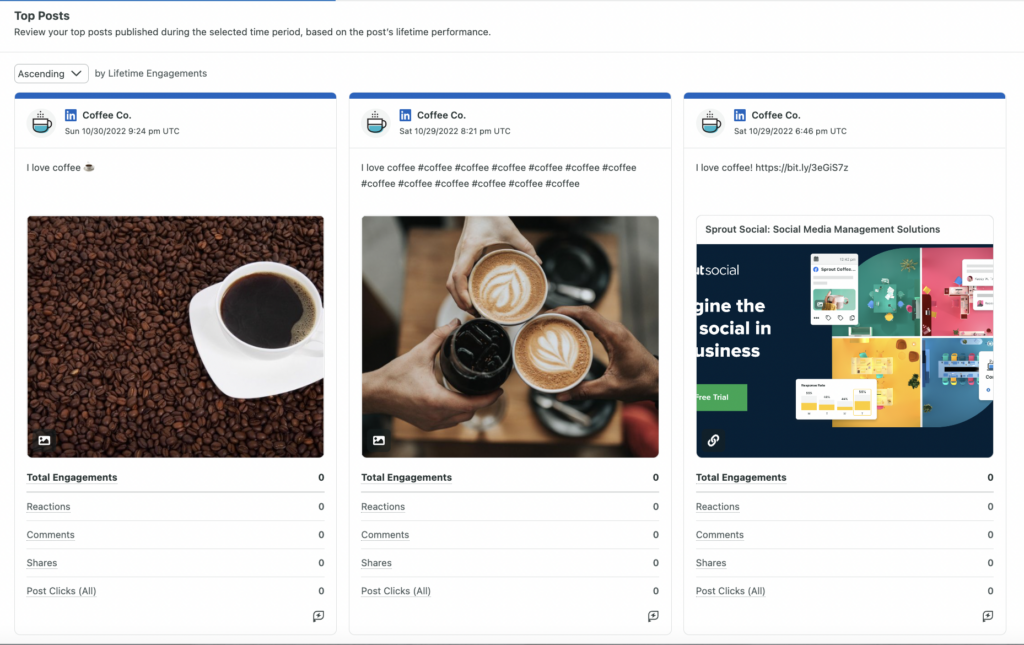1024x645 pixels.
Task: Click Shares label on 6:46 pm post
Action: [x=711, y=563]
